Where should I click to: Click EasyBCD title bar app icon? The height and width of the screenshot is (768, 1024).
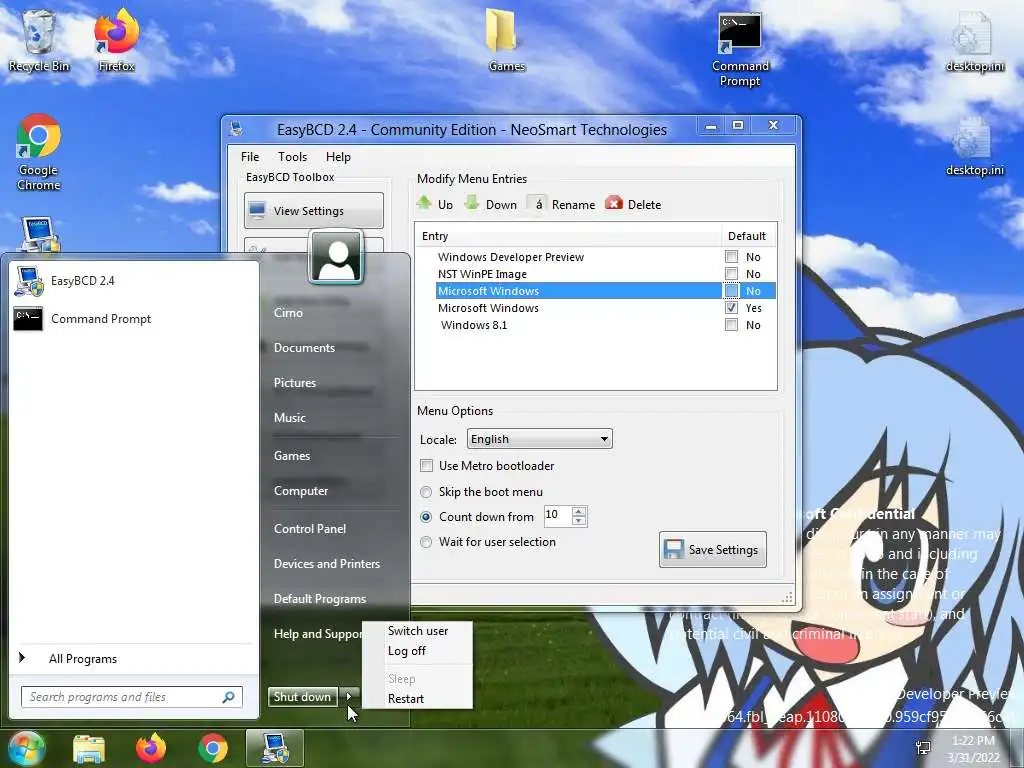pos(236,129)
